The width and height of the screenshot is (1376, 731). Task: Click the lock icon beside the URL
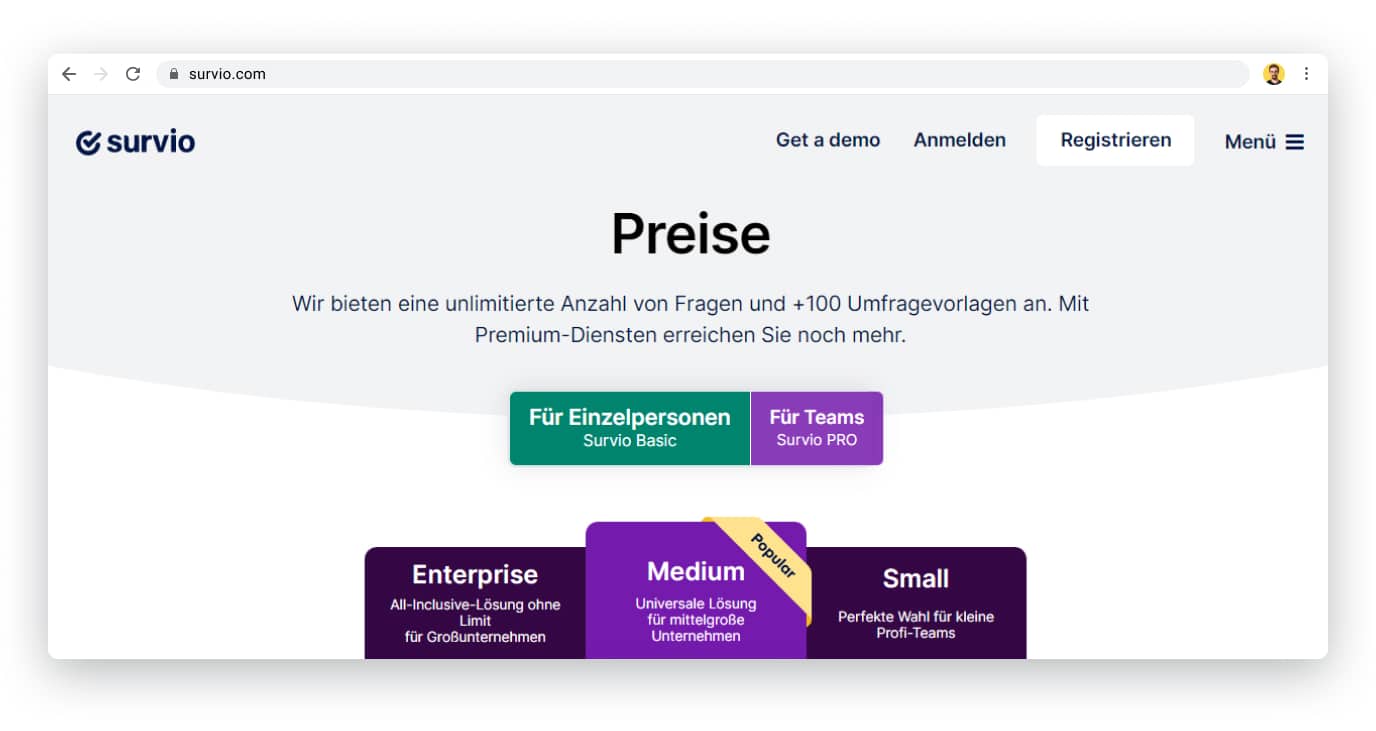tap(174, 74)
